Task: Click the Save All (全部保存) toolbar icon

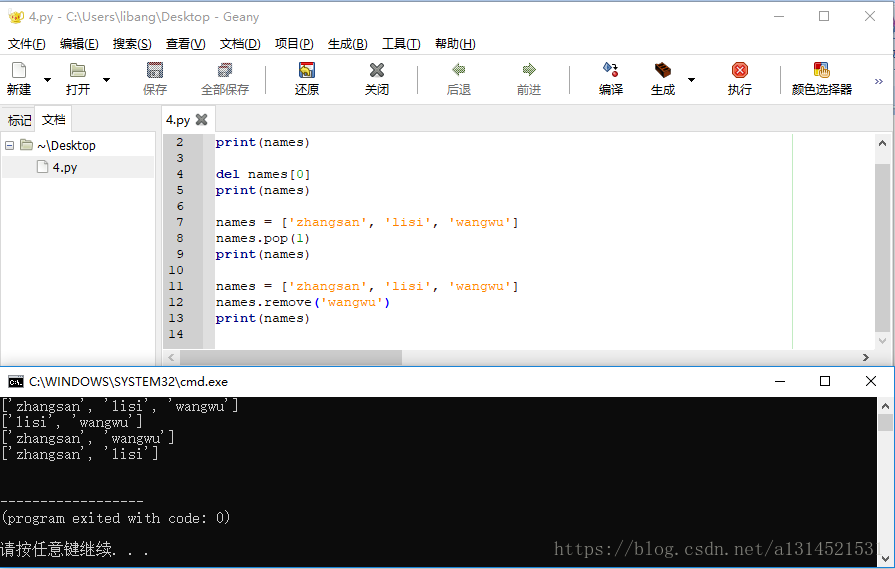Action: (225, 70)
